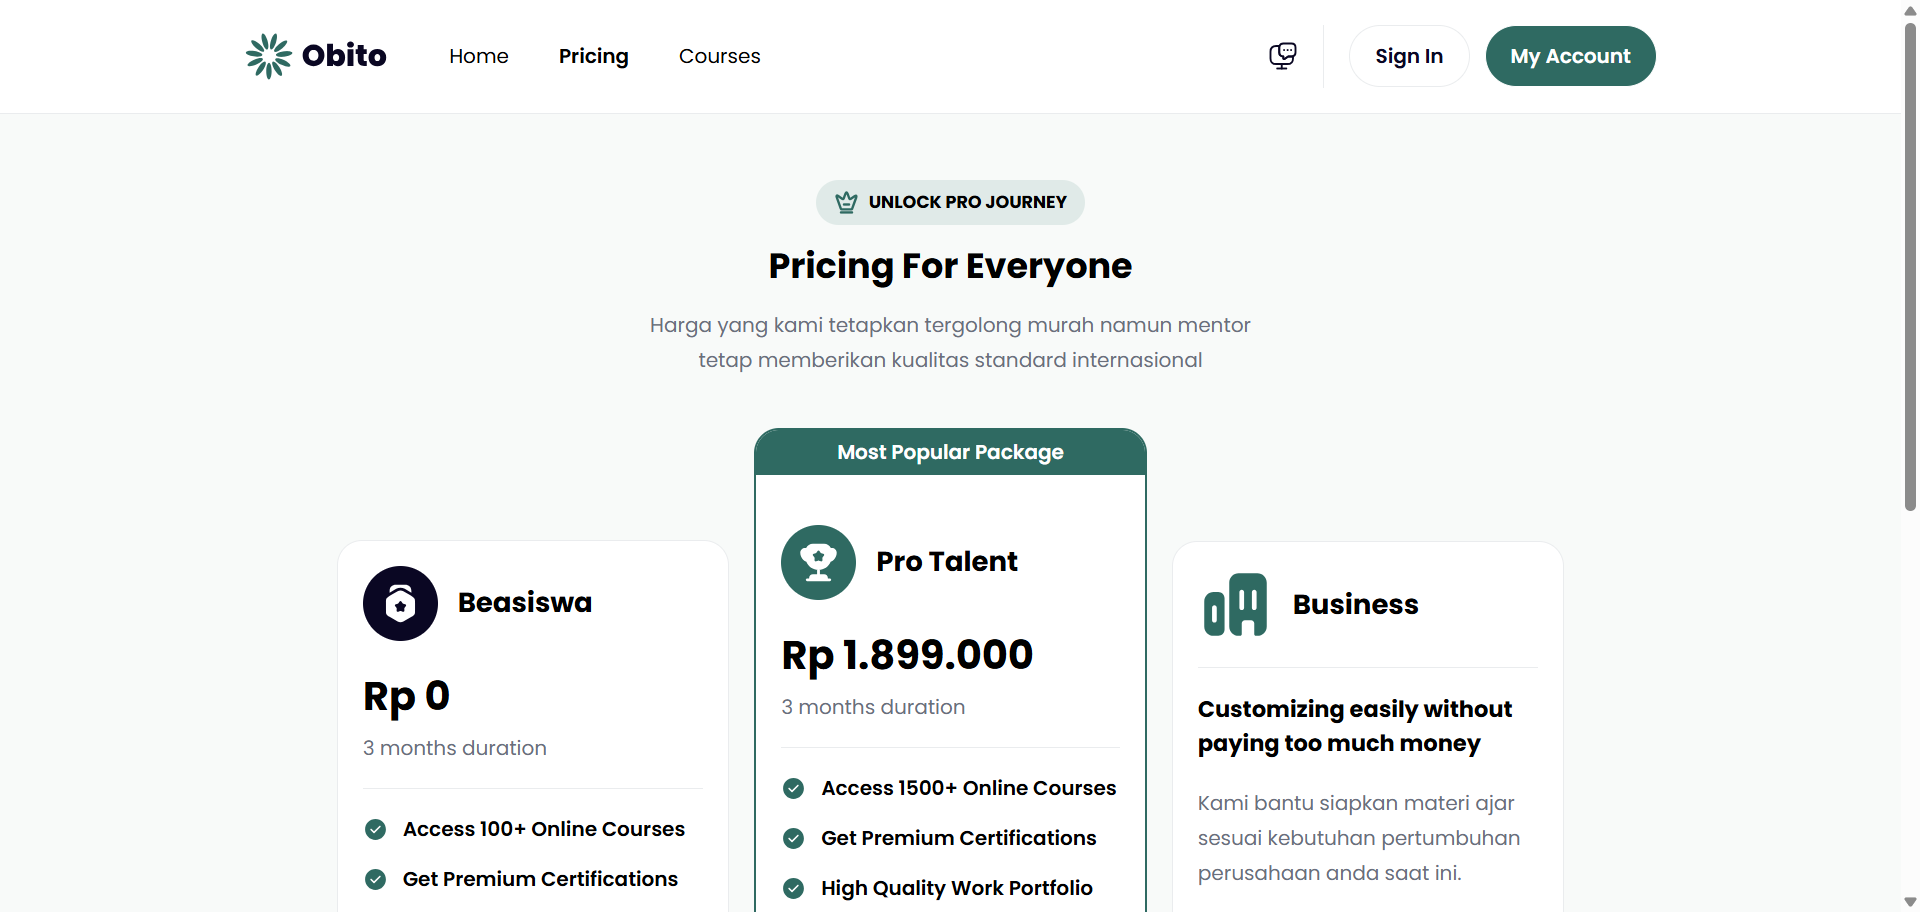
Task: Click checkmark next to Pro Talent Premium Certifications
Action: (794, 838)
